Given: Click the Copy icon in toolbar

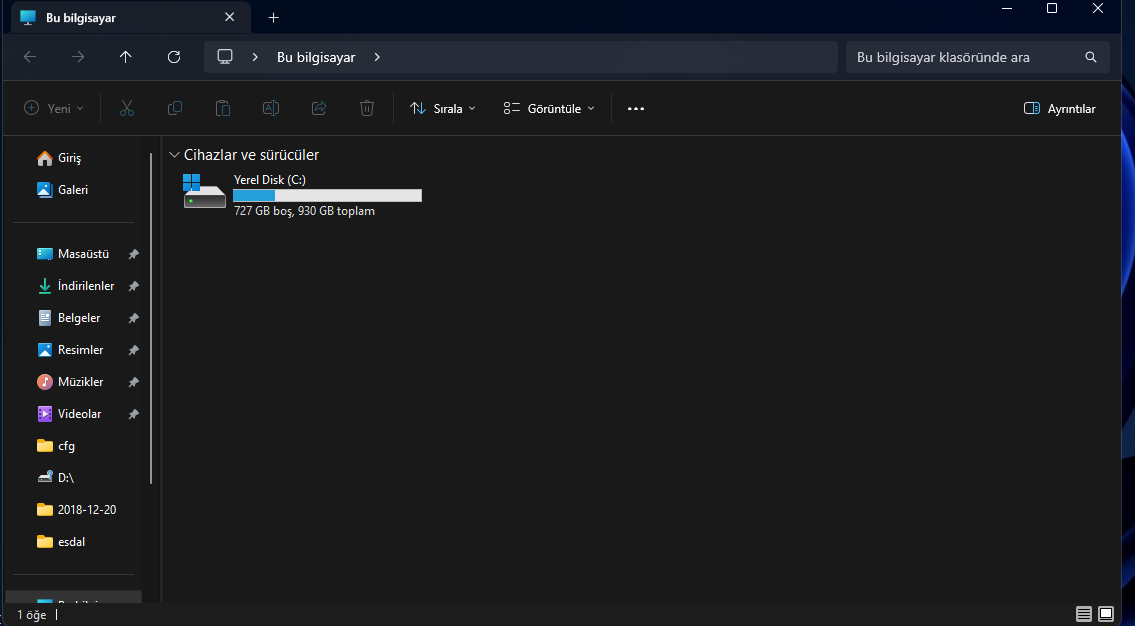Looking at the screenshot, I should [174, 109].
